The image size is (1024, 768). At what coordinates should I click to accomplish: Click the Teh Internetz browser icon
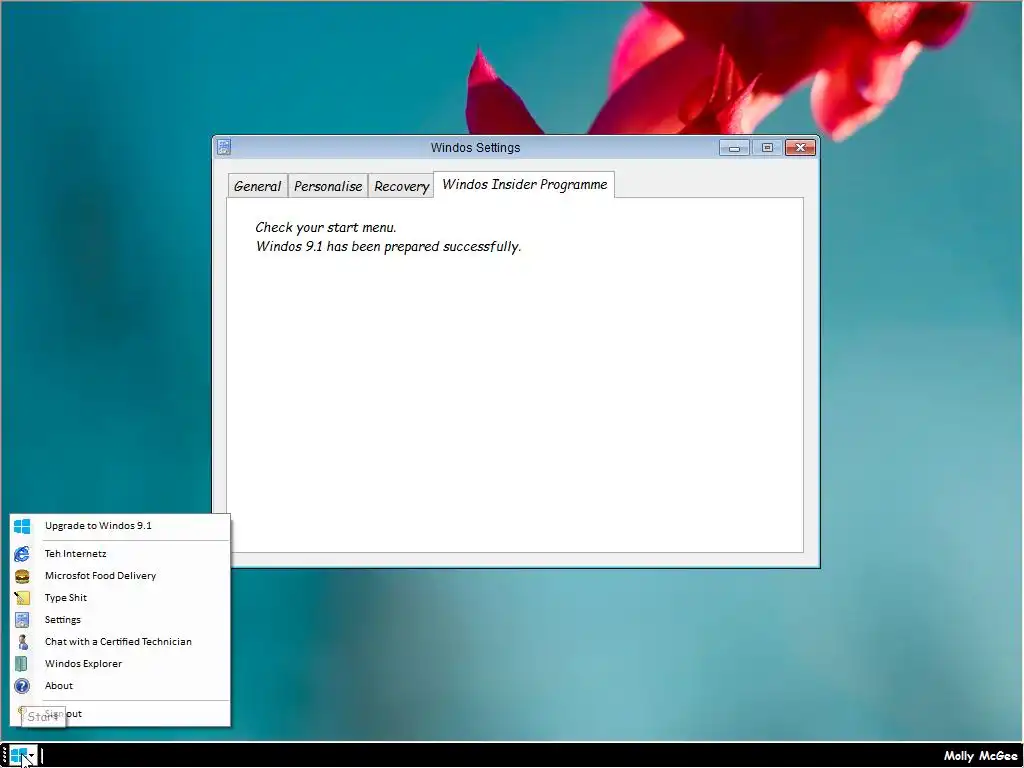(22, 554)
